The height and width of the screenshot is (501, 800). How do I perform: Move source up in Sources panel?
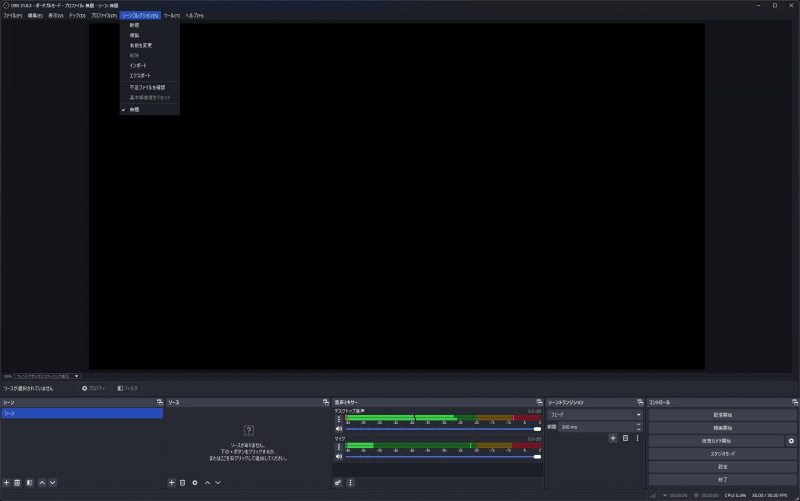coord(208,483)
